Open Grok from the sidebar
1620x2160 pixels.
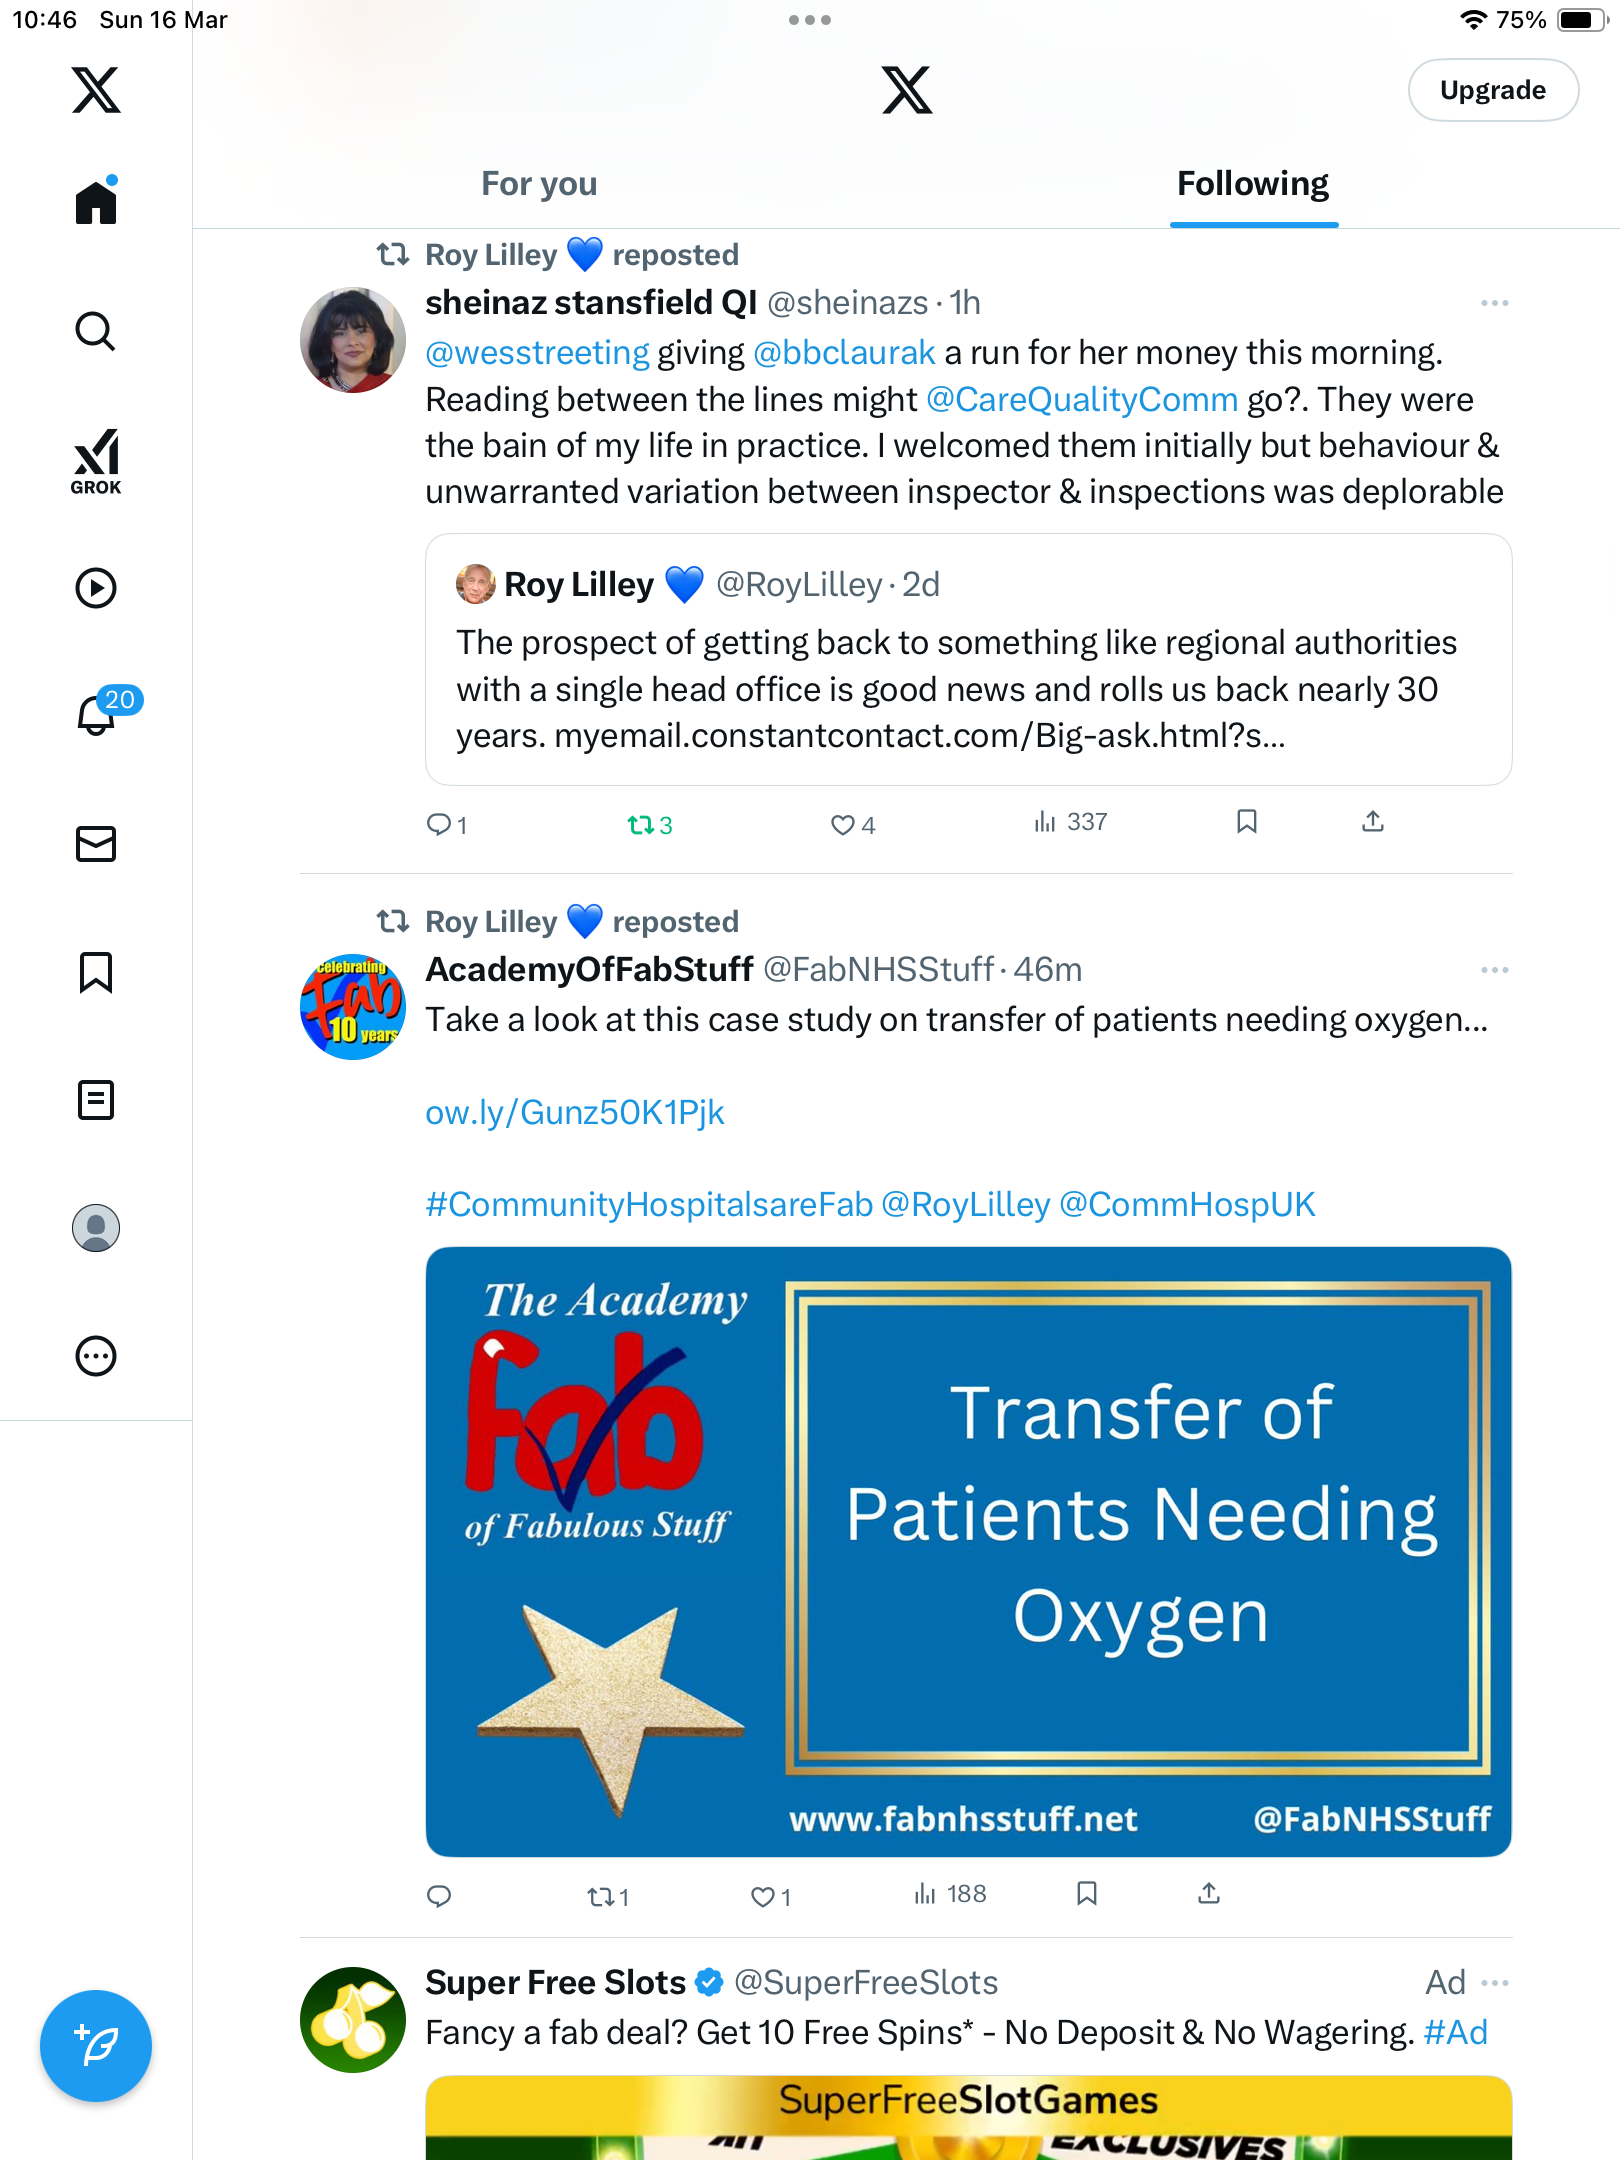click(96, 461)
